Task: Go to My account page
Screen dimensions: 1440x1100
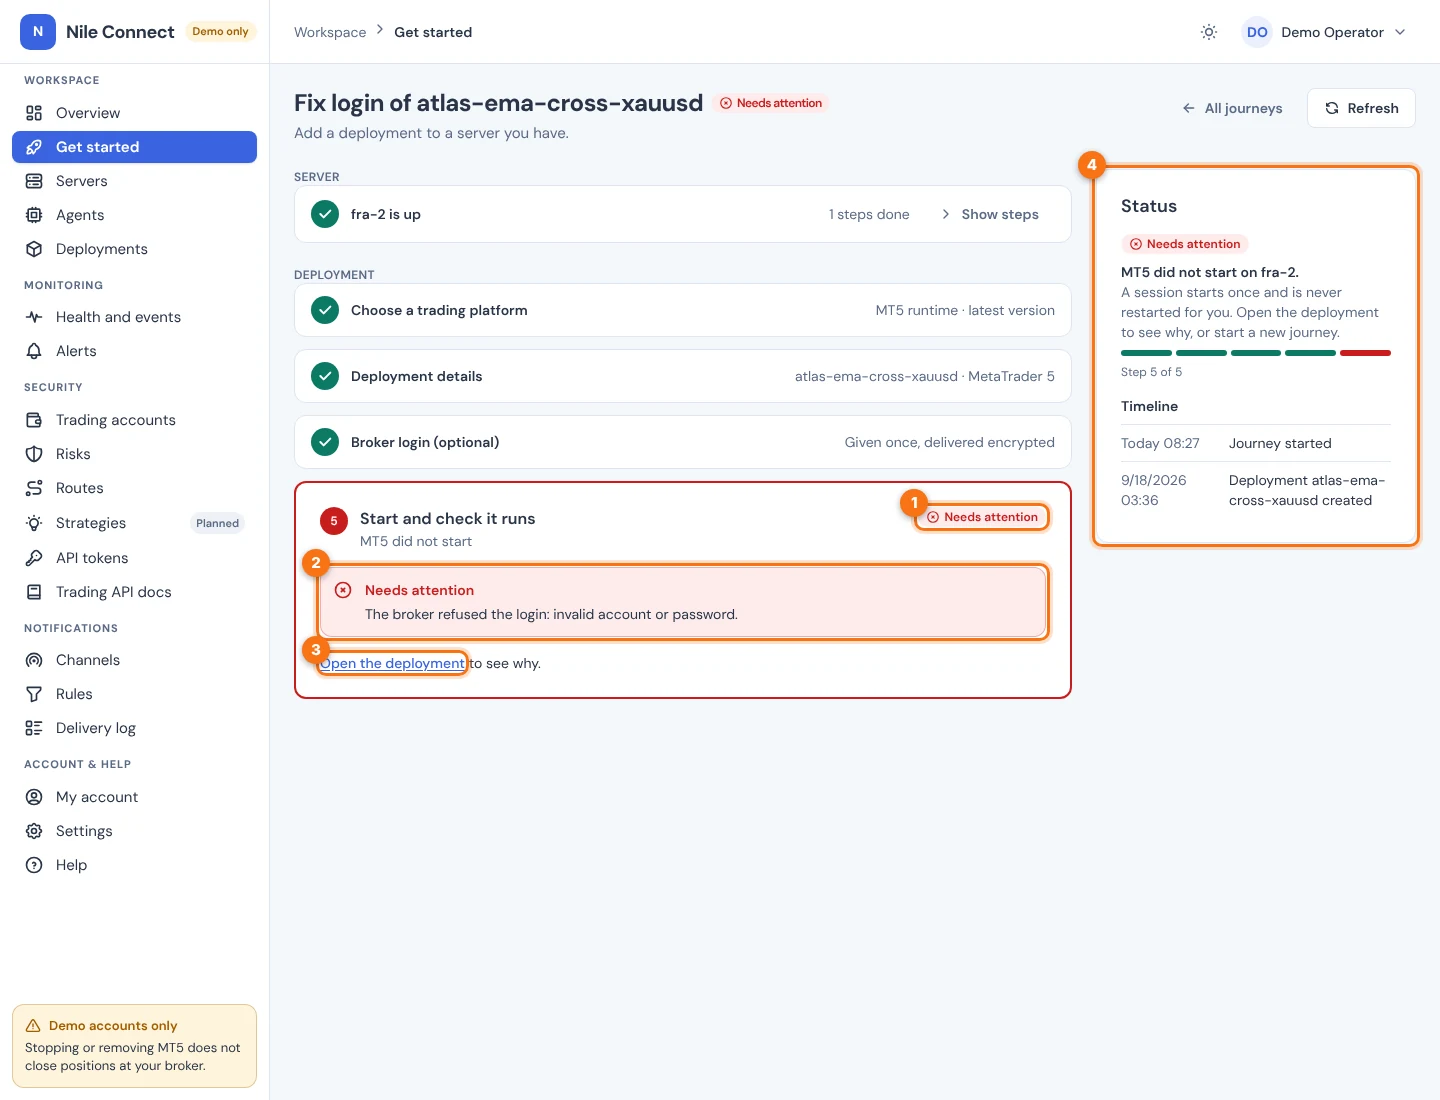Action: 134,797
